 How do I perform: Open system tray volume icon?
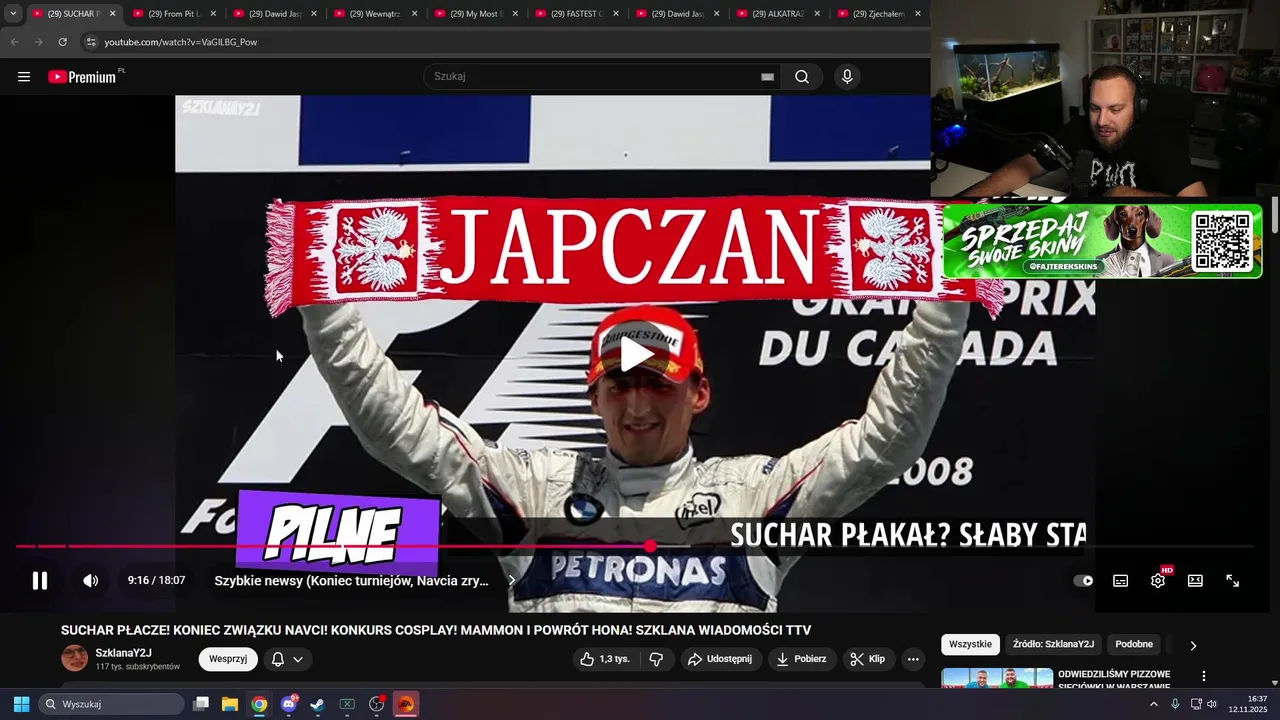tap(1212, 704)
